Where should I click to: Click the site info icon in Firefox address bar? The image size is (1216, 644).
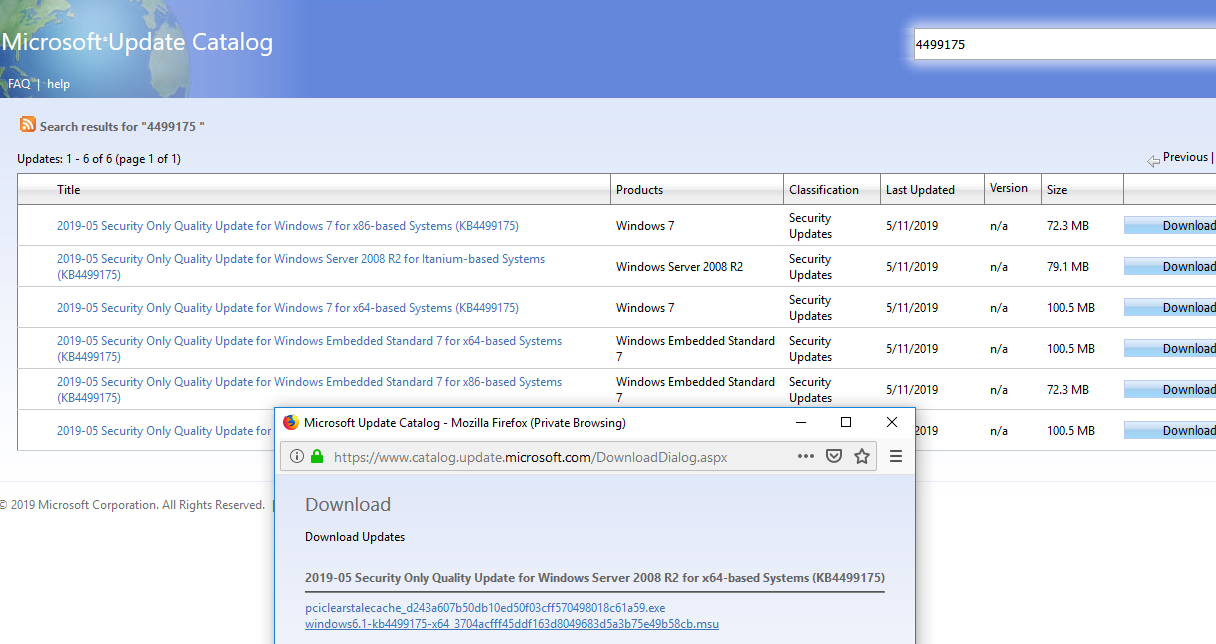point(297,457)
